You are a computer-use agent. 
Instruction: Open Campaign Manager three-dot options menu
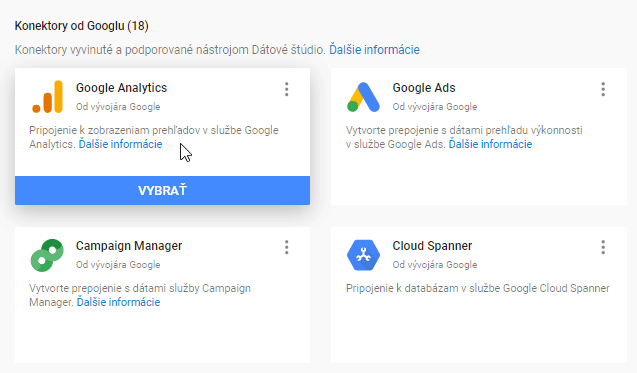[286, 247]
